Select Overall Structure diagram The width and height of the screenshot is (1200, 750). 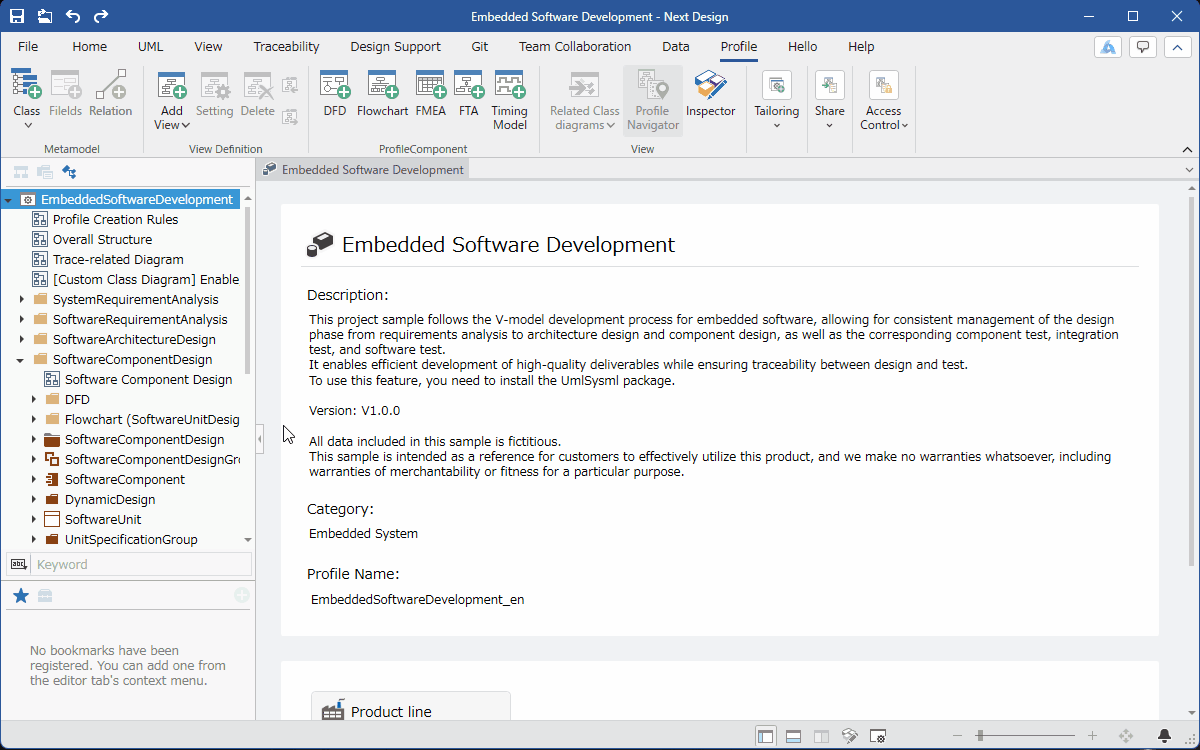pyautogui.click(x=102, y=239)
